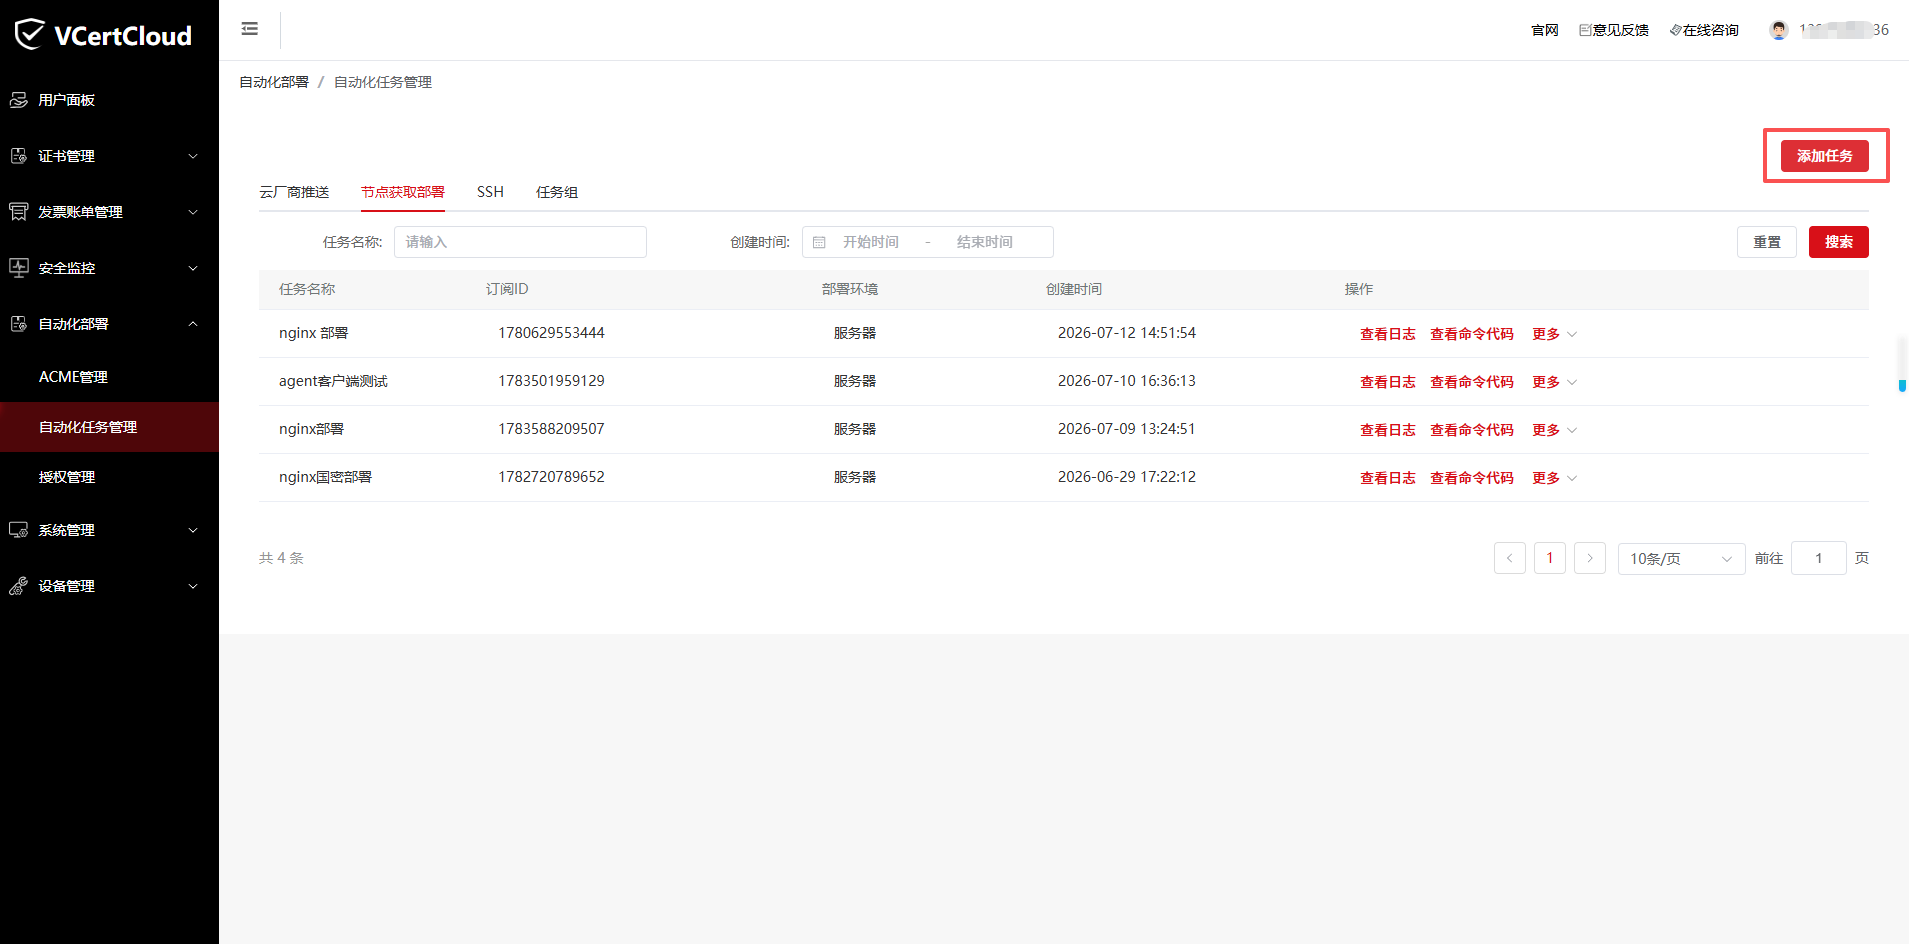
Task: Open 更多 dropdown for agent客户端测试 row
Action: [x=1554, y=382]
